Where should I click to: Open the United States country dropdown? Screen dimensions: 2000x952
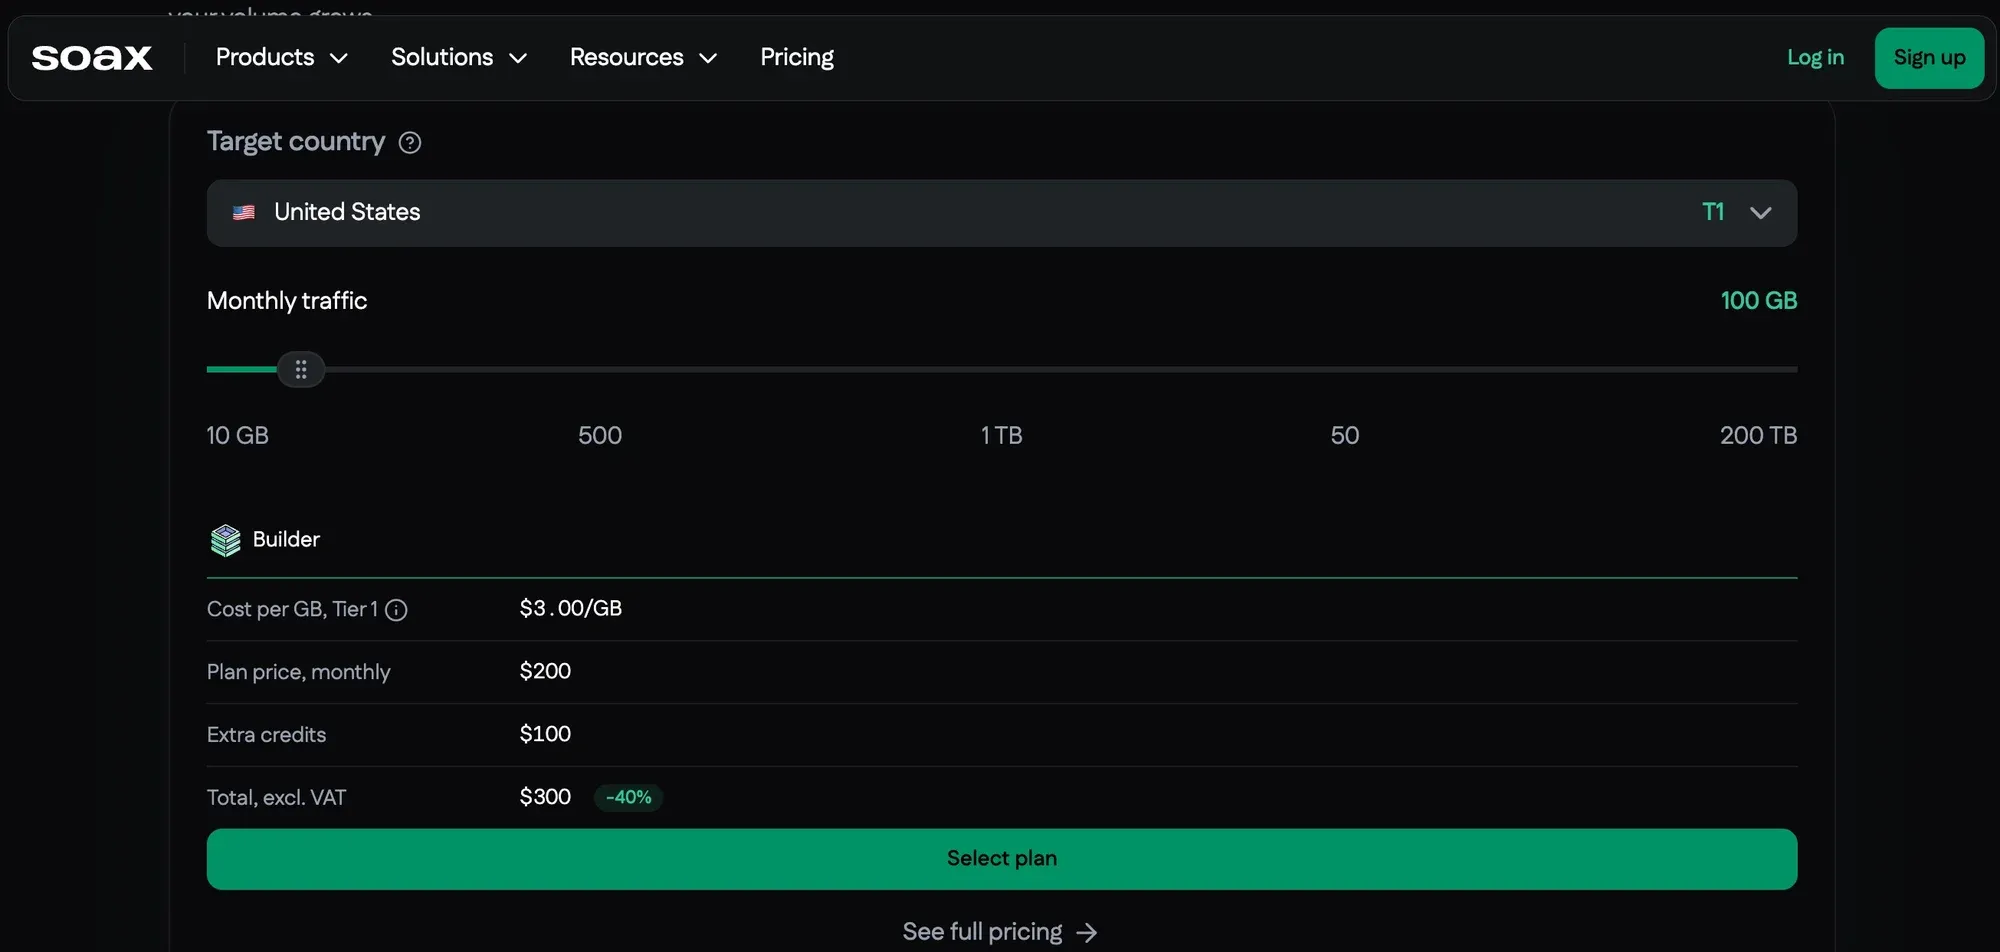click(x=1002, y=213)
